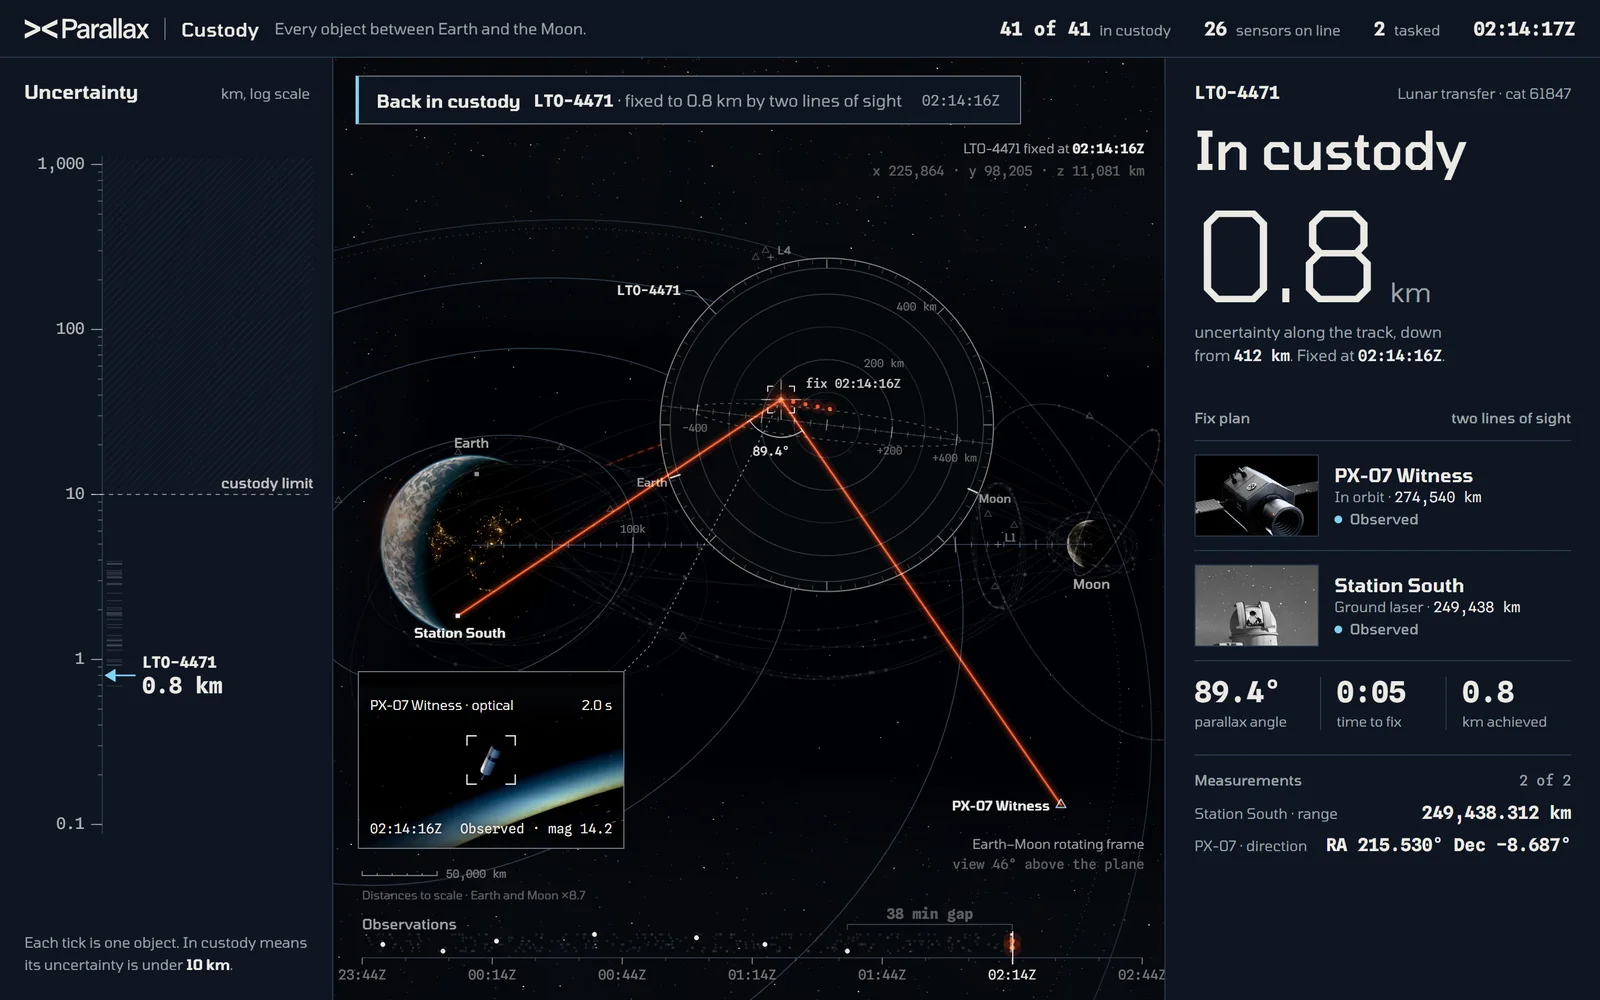This screenshot has width=1600, height=1000.
Task: Click the 0.8 km uncertainty readout
Action: coord(1316,258)
